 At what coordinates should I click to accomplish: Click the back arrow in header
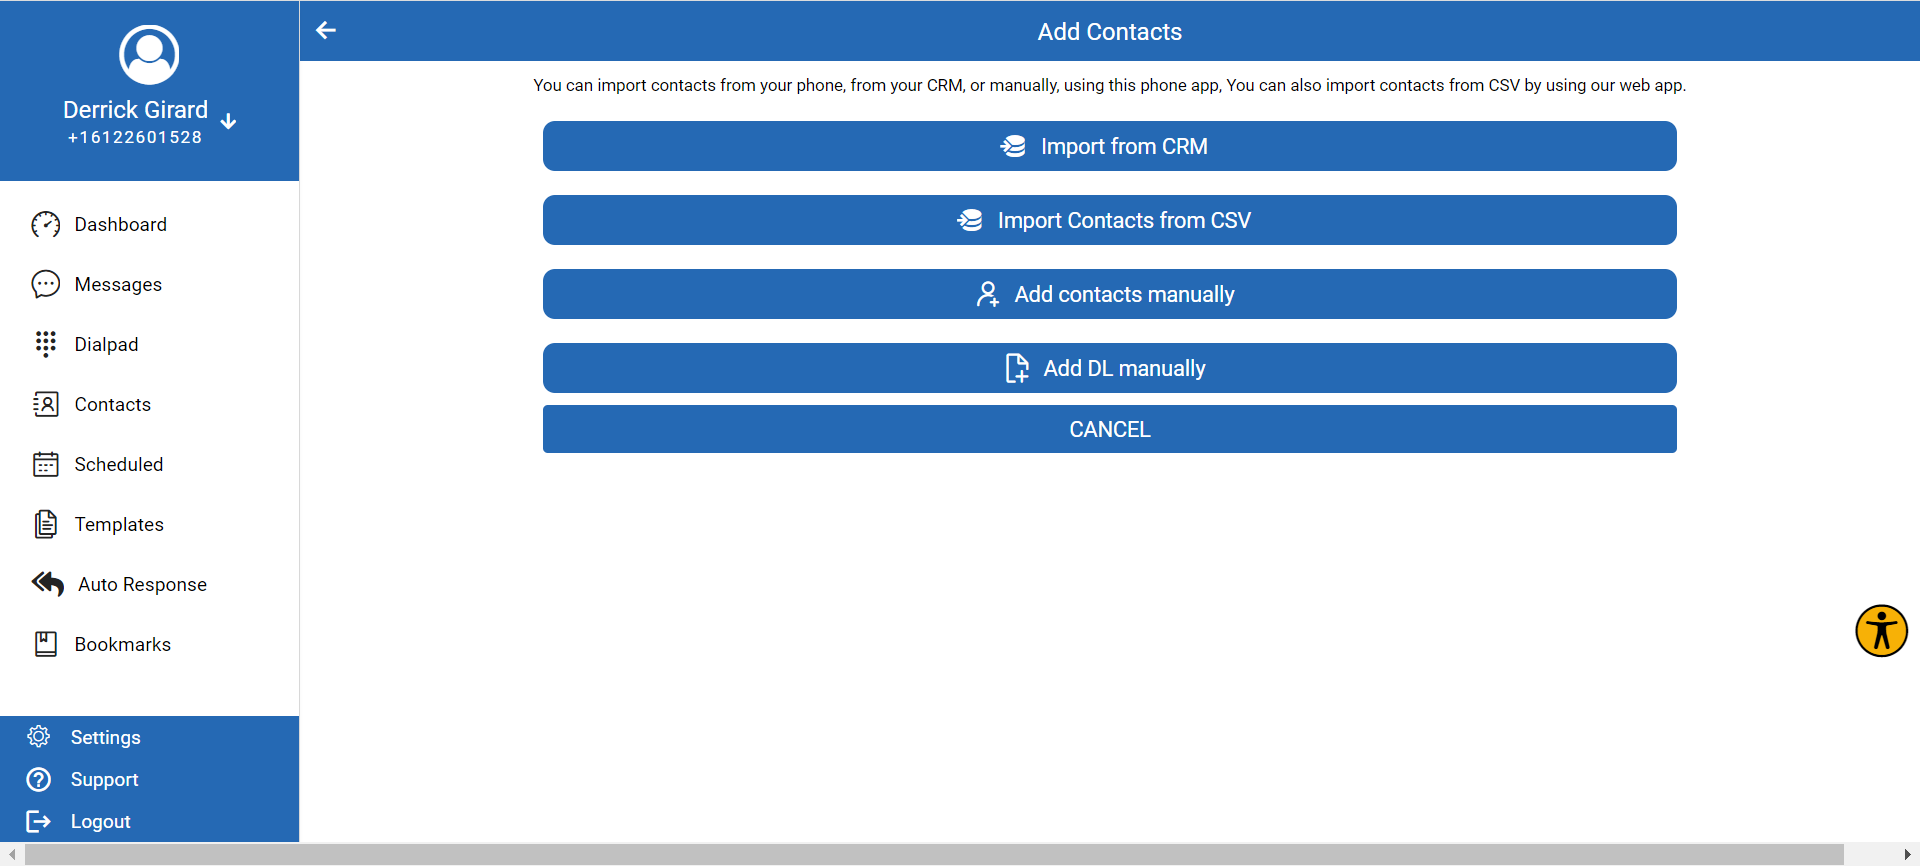point(326,31)
